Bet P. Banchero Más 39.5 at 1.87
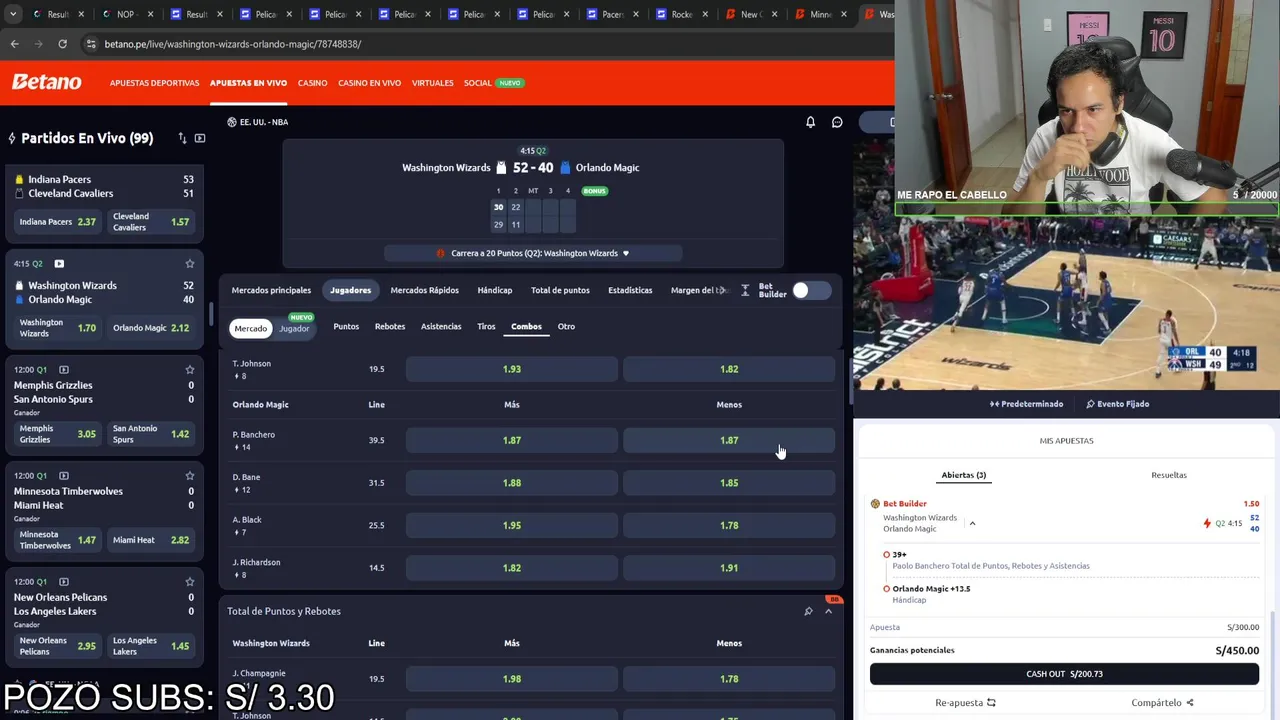Screen dimensions: 1280x720 point(512,440)
